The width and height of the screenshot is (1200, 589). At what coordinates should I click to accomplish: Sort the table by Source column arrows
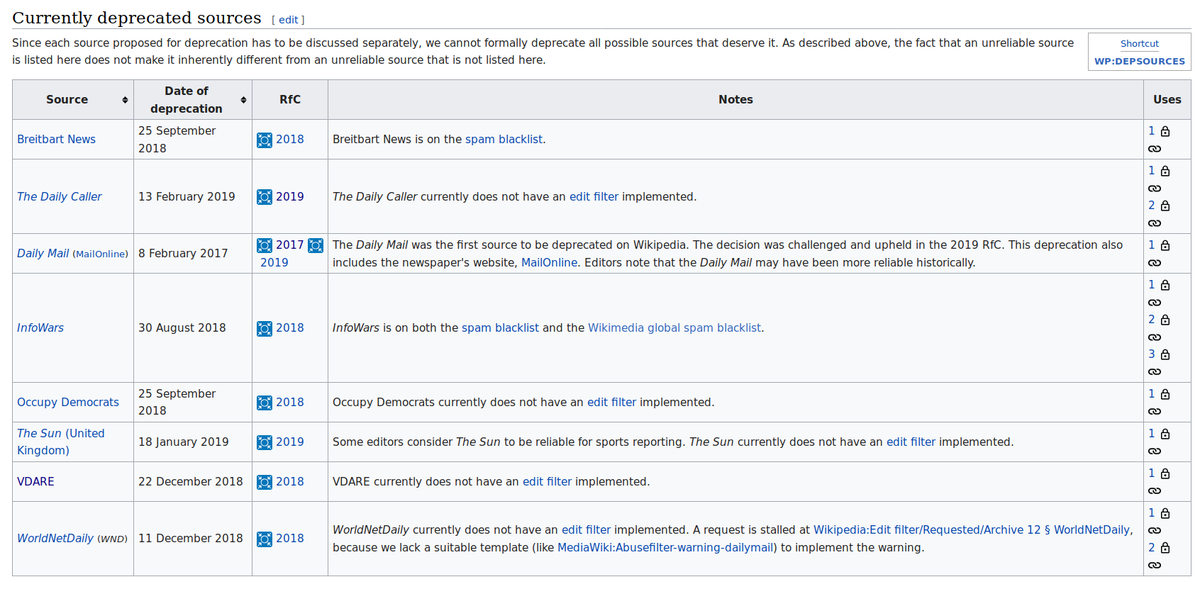point(125,100)
